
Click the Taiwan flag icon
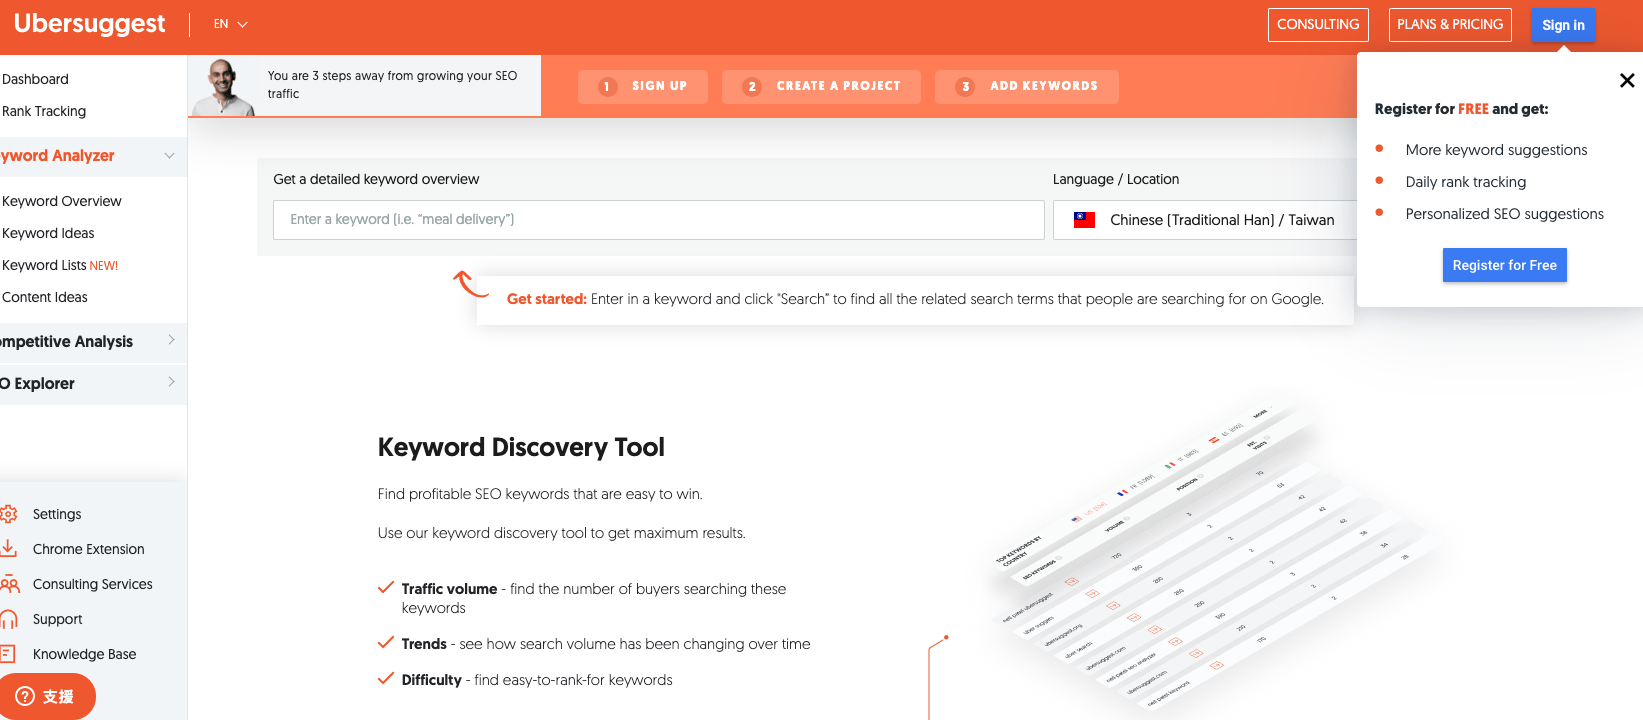coord(1084,220)
